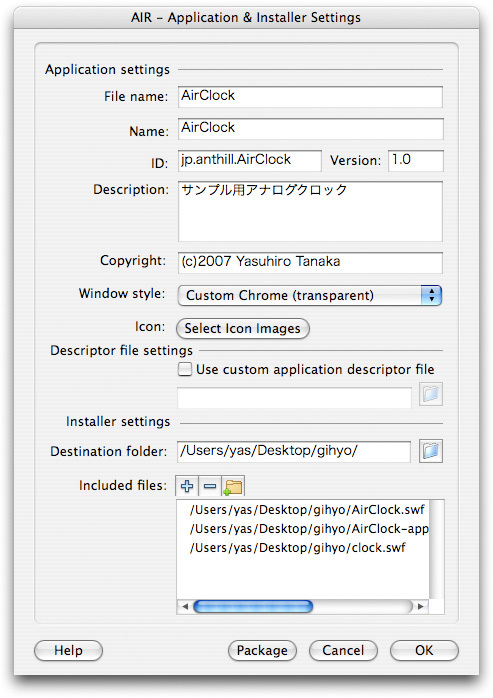Open Help for this dialog

68,650
